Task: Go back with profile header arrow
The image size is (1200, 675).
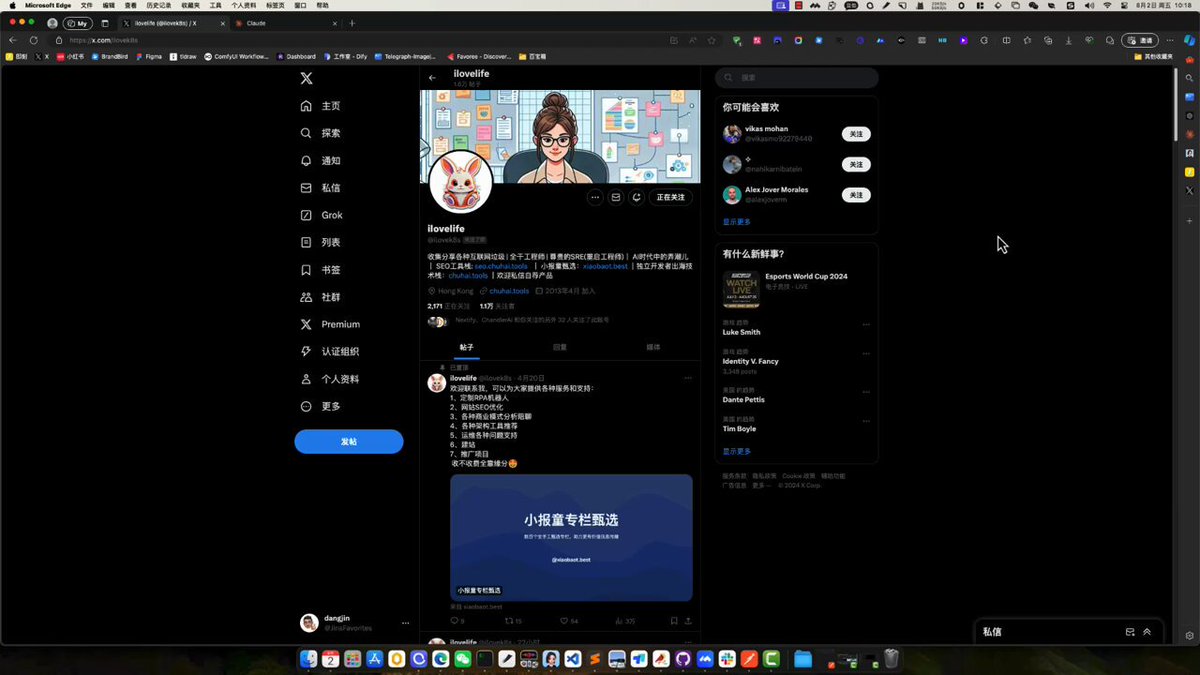Action: tap(432, 77)
